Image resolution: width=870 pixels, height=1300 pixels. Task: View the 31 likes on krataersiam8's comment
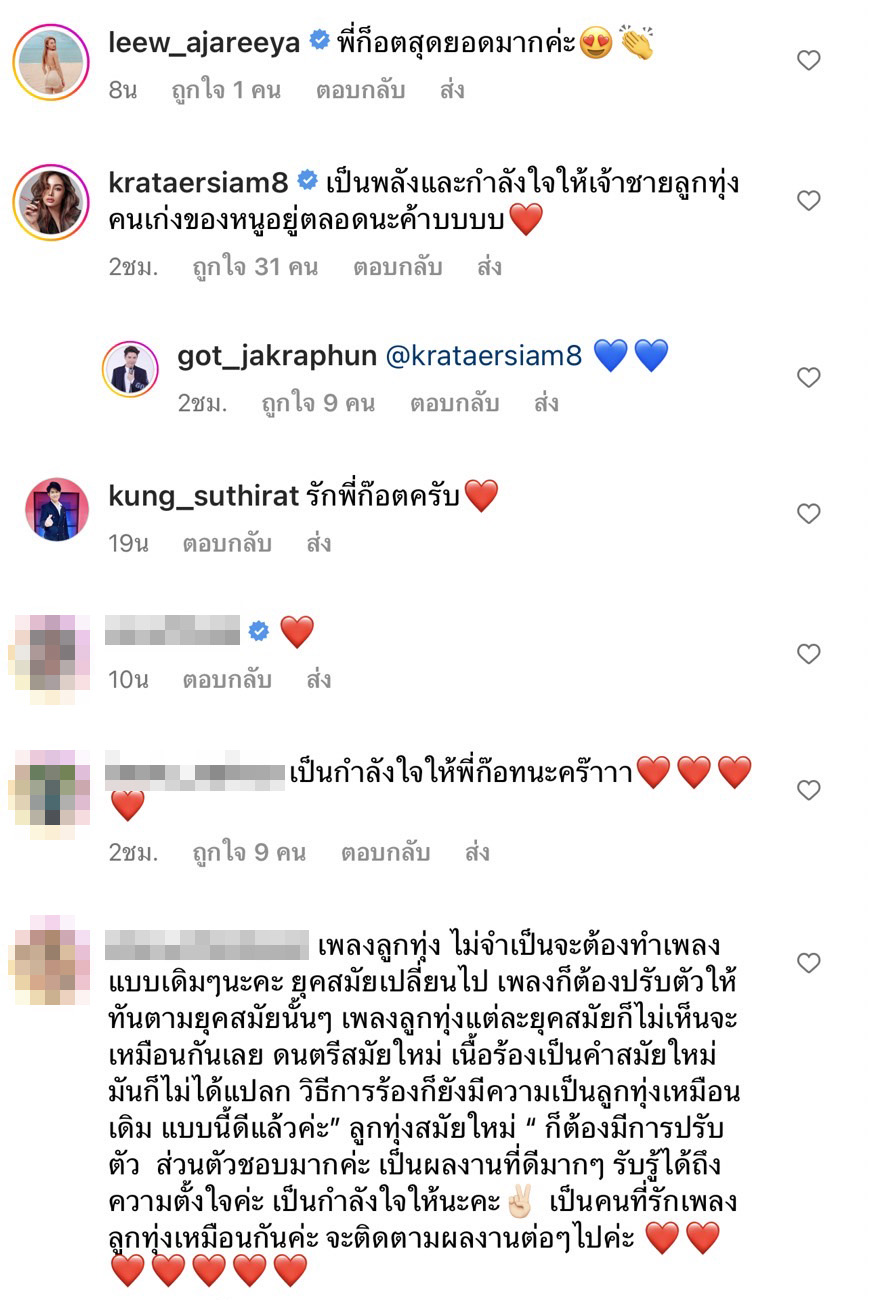point(255,267)
